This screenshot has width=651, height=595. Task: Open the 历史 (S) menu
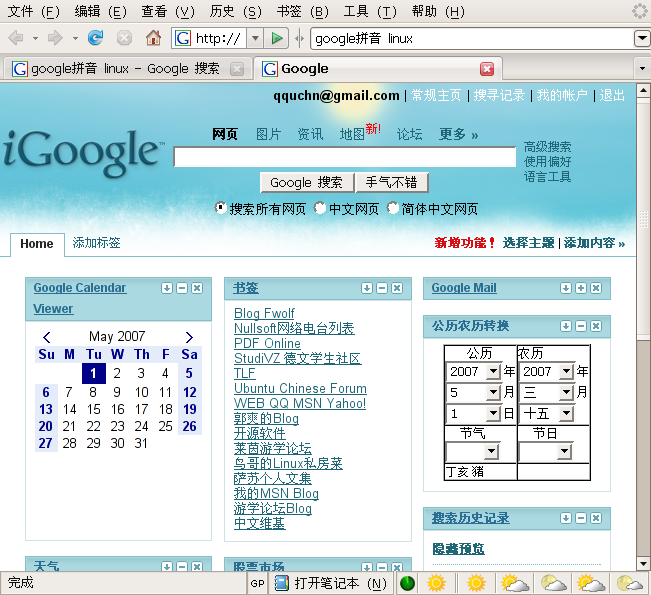point(235,11)
